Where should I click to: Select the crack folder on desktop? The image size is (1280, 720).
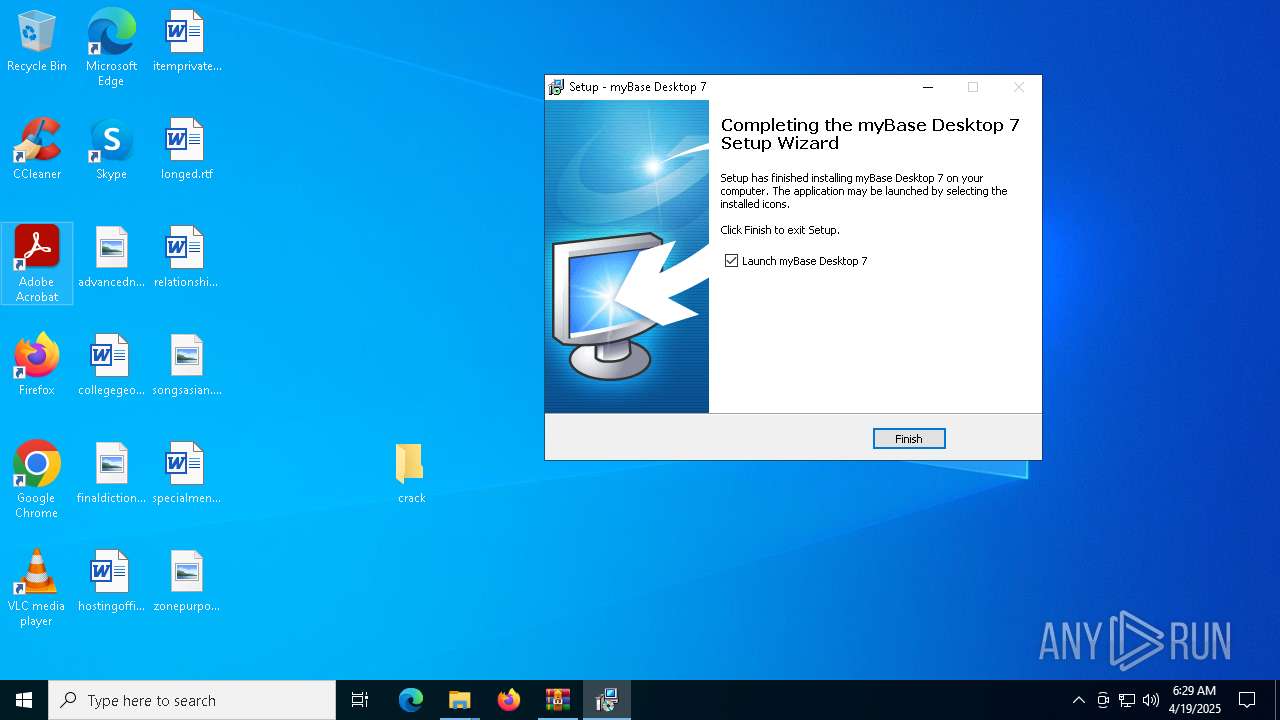point(411,473)
